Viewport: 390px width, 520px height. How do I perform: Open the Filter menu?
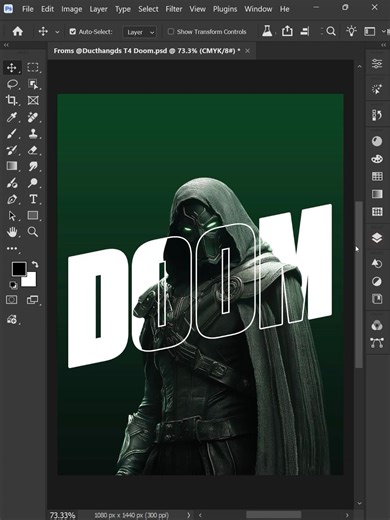(x=174, y=9)
